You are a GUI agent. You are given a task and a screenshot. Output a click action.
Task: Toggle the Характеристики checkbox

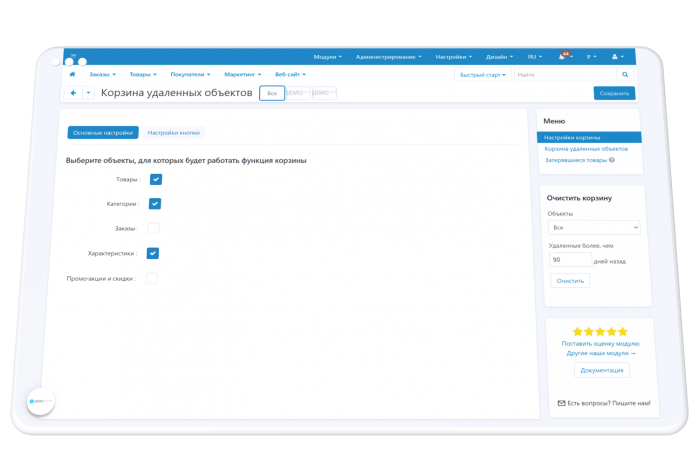(x=153, y=253)
